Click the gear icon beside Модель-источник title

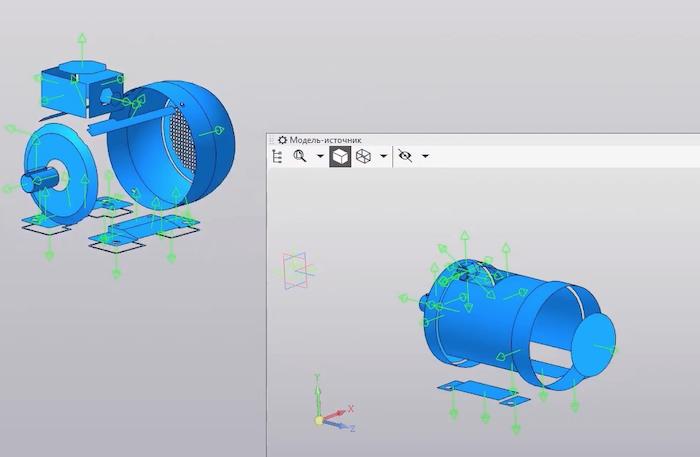tap(283, 140)
